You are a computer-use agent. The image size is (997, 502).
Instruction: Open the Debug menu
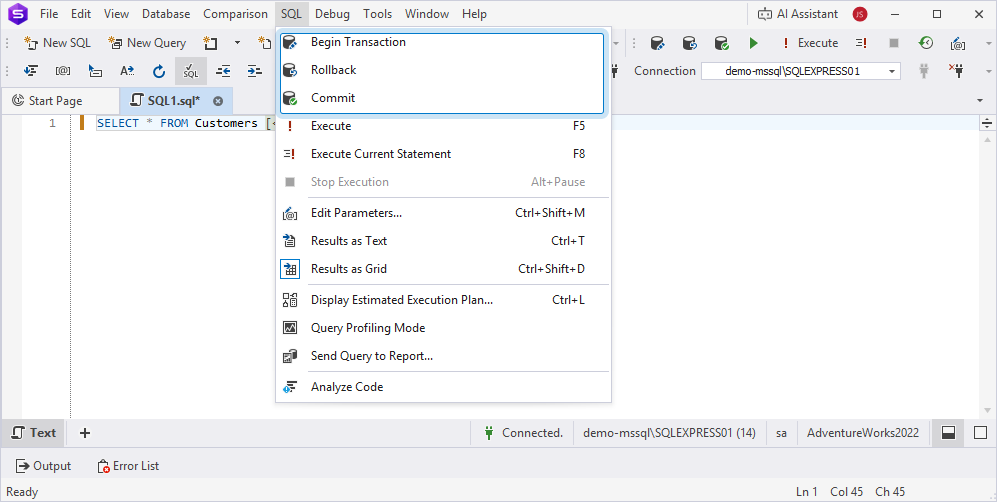click(x=332, y=13)
